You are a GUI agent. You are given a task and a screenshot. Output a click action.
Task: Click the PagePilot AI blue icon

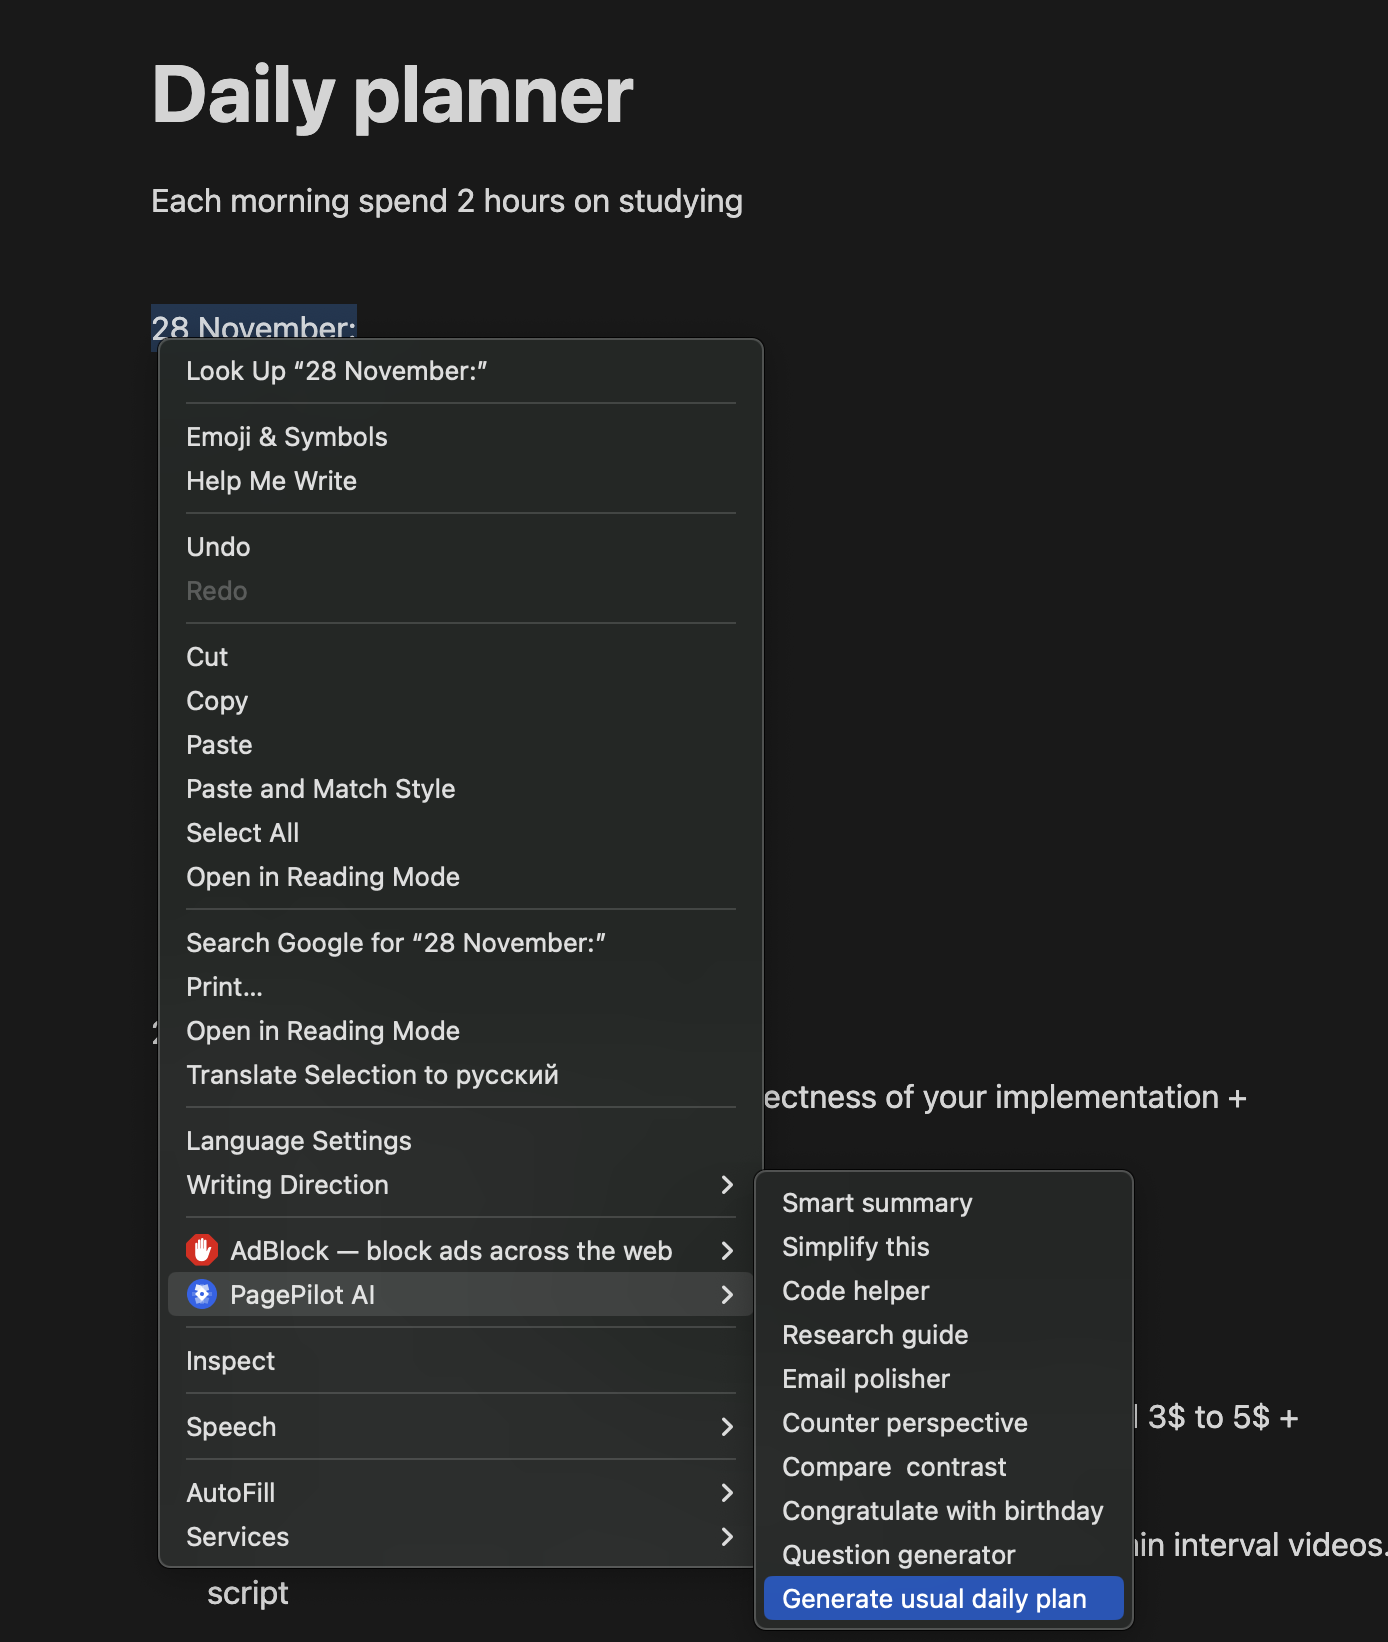coord(202,1294)
